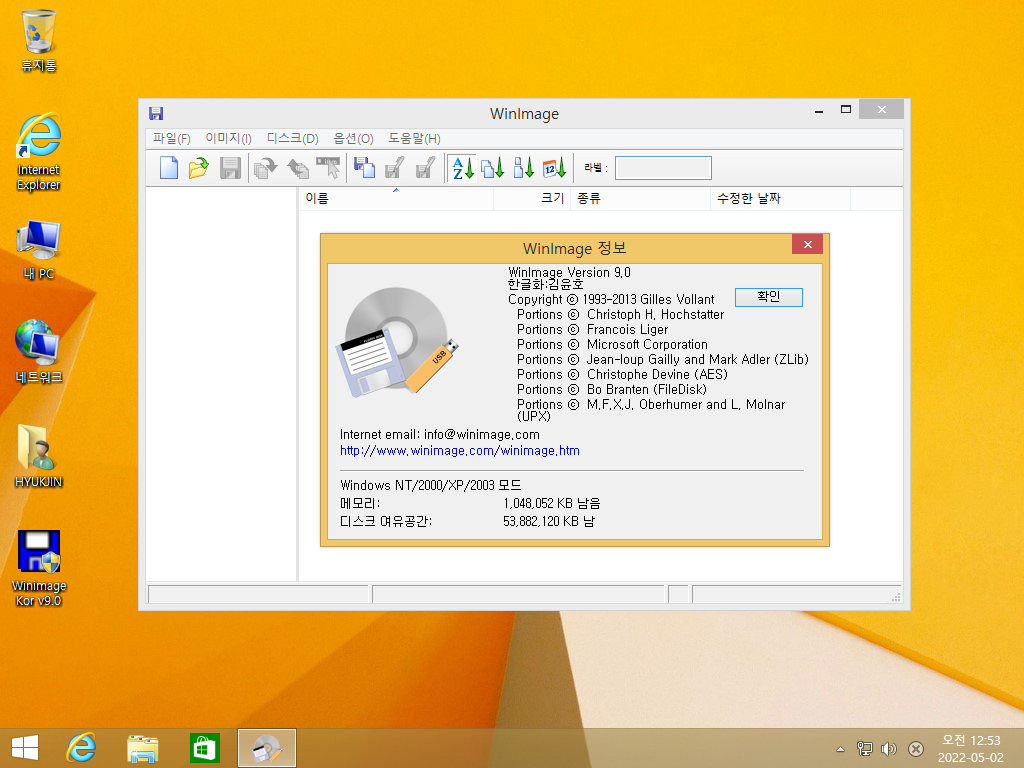Click the Write disk toolbar icon
This screenshot has width=1024, height=768.
[394, 168]
